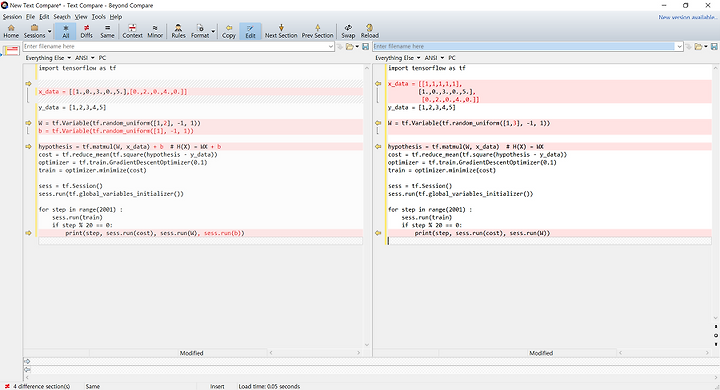Open the Search menu
Image resolution: width=720 pixels, height=390 pixels.
(62, 17)
